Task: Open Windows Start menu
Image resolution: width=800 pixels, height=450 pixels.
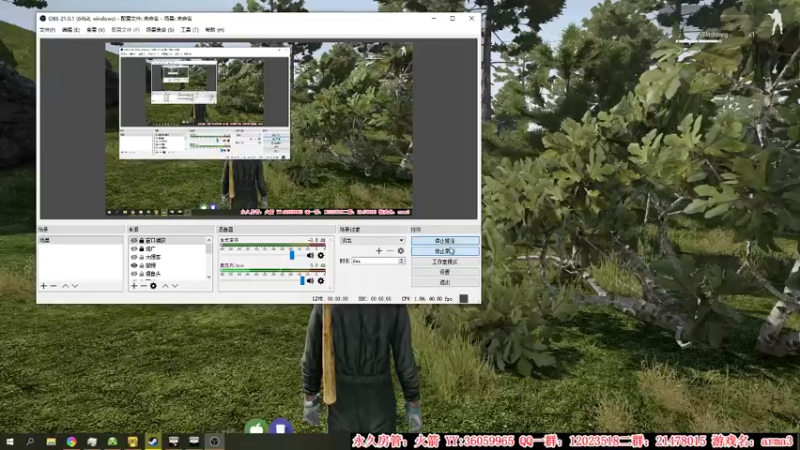Action: 10,441
